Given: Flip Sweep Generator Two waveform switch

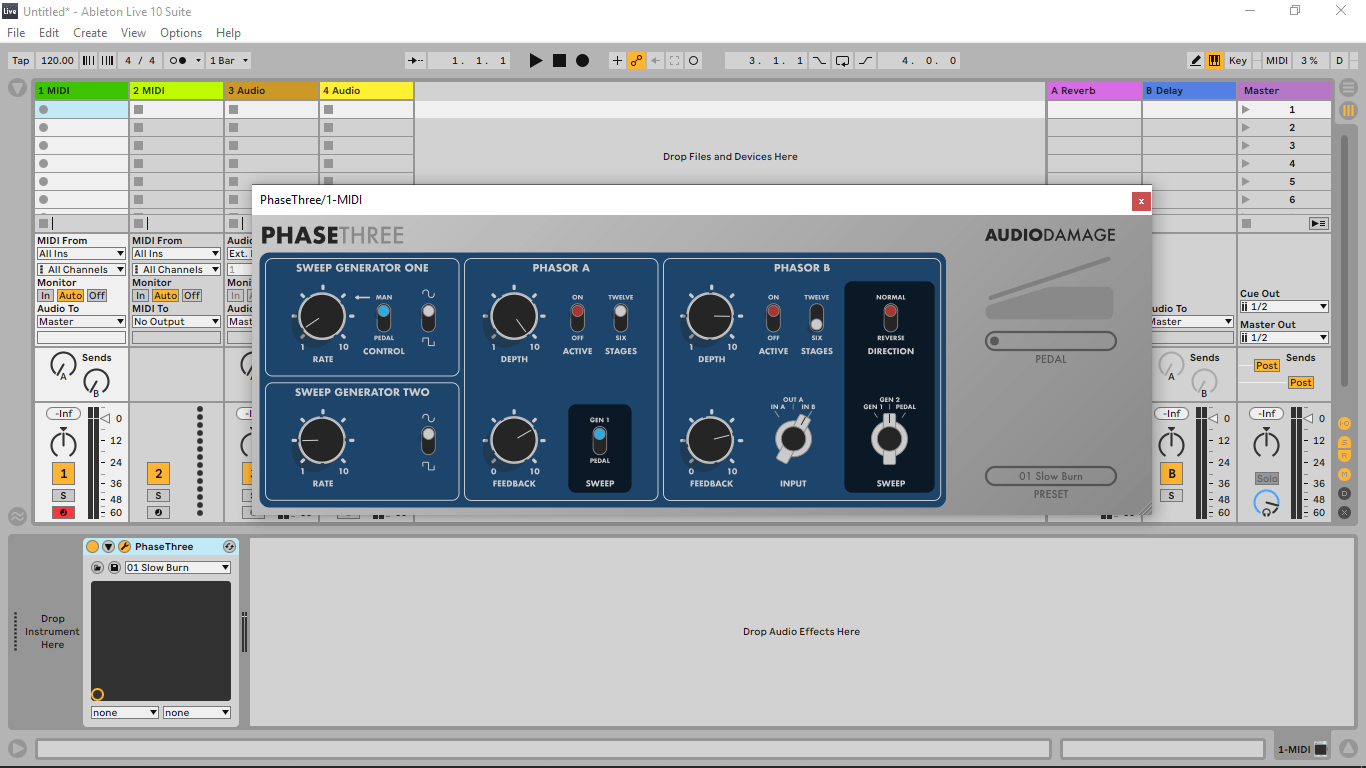Looking at the screenshot, I should pos(428,441).
